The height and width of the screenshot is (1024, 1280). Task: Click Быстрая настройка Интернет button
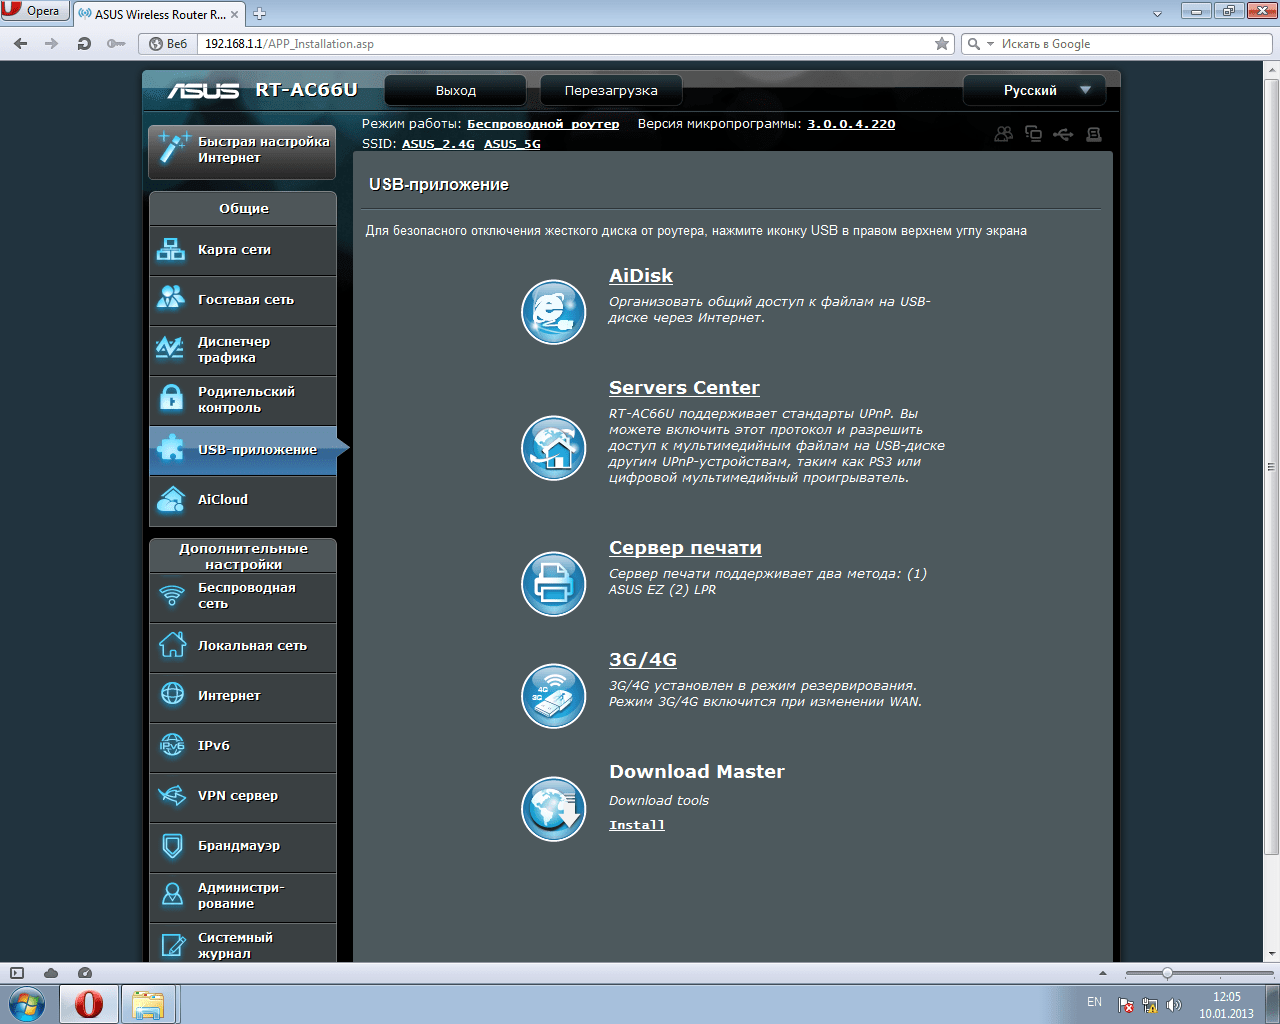tap(242, 150)
